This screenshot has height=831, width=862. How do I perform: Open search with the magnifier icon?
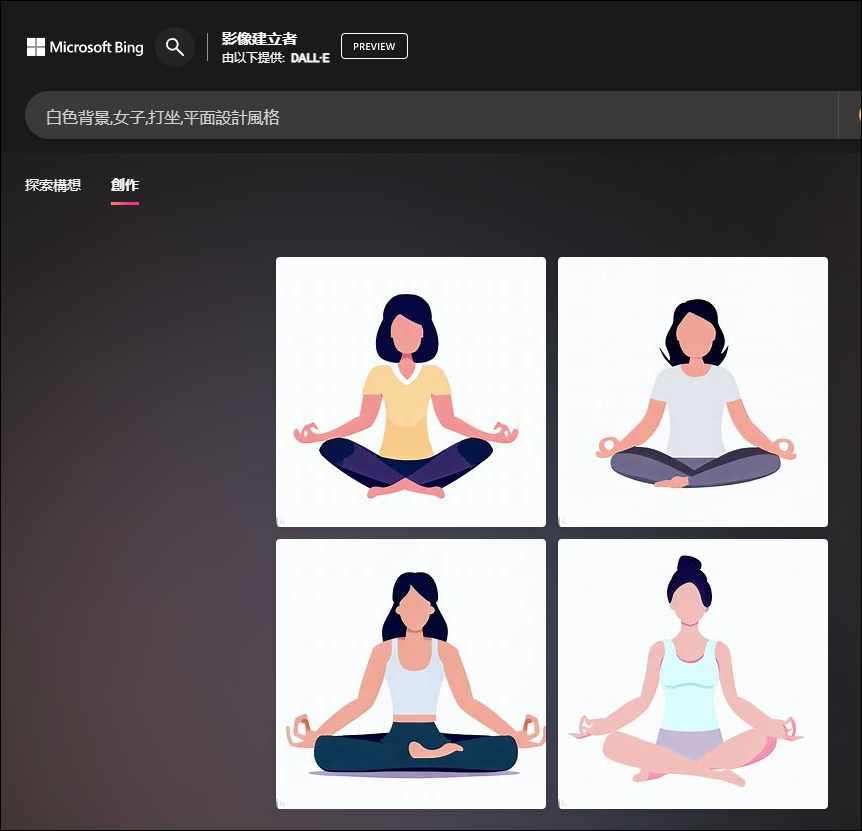point(175,47)
